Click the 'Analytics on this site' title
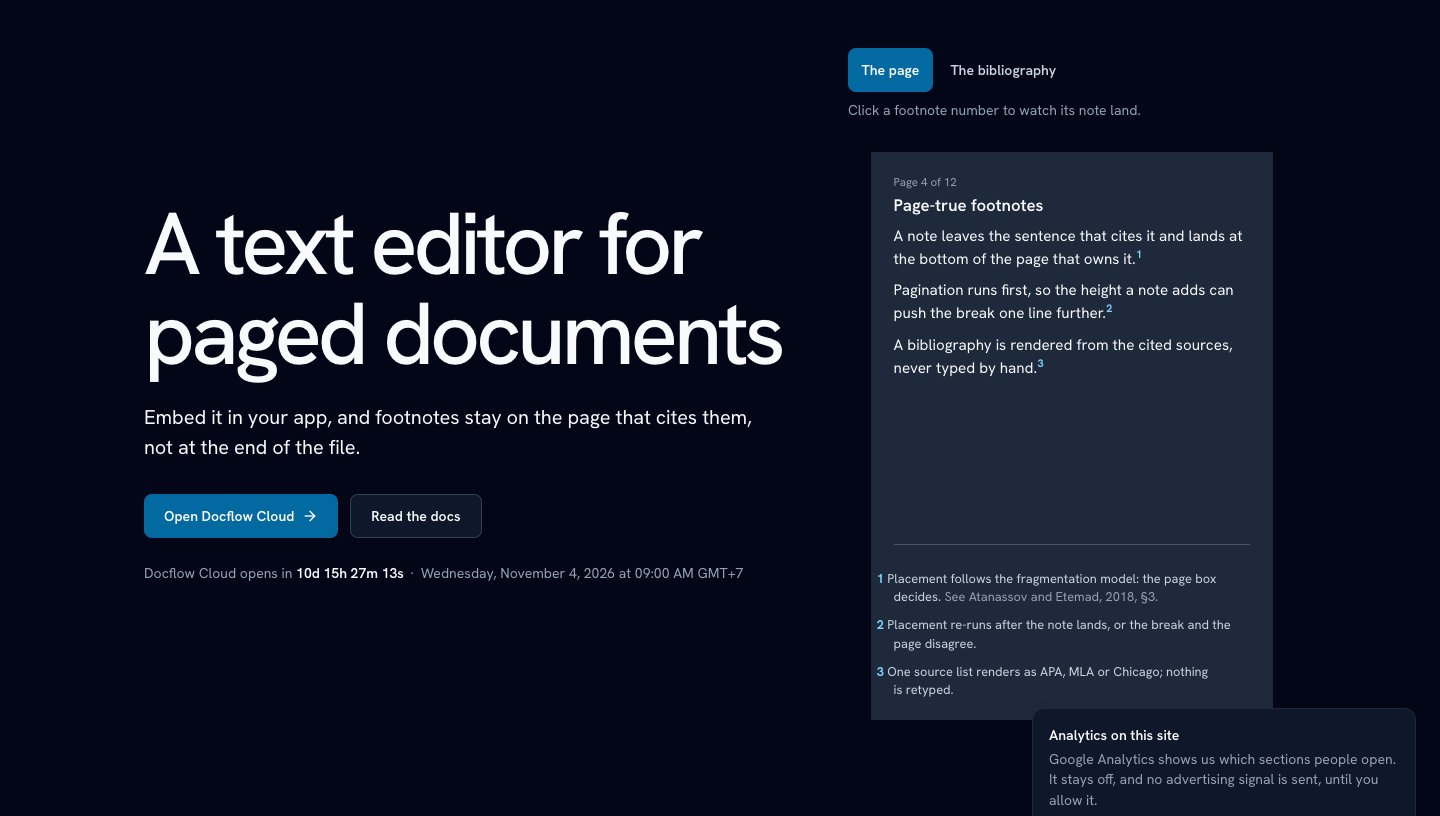The width and height of the screenshot is (1440, 816). tap(1114, 735)
